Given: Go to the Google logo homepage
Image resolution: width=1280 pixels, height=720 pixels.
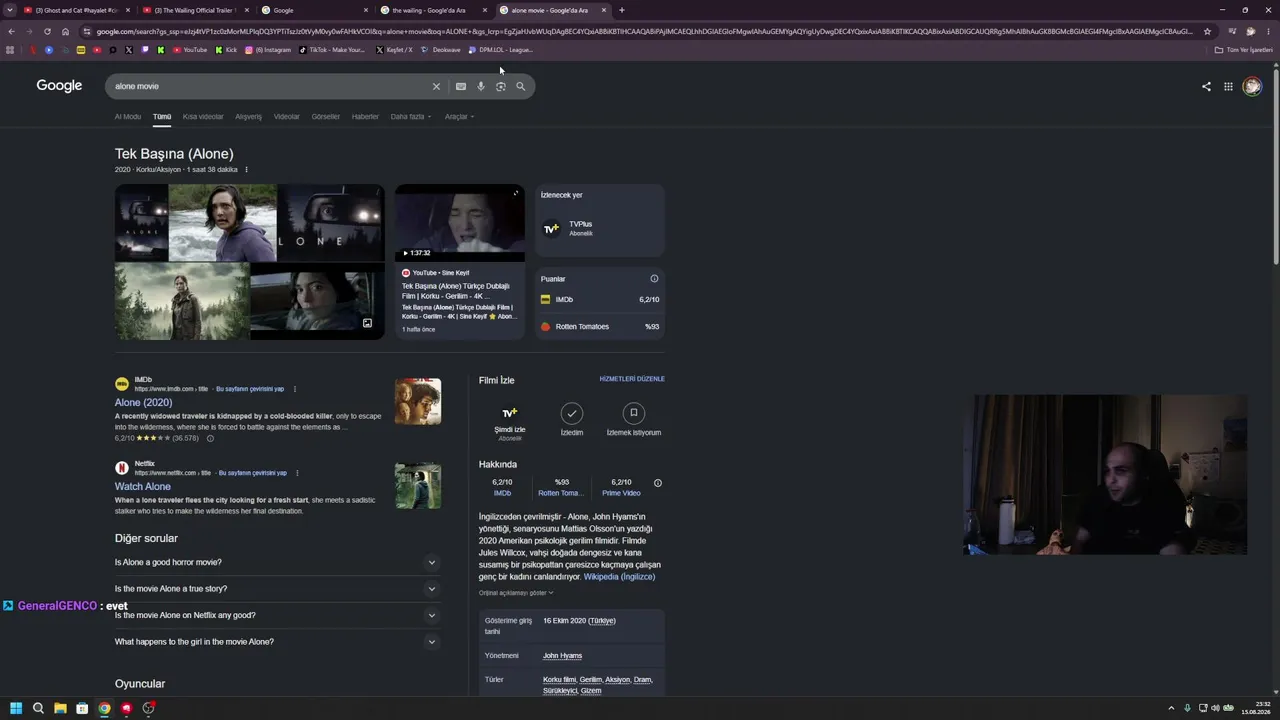Looking at the screenshot, I should point(59,86).
